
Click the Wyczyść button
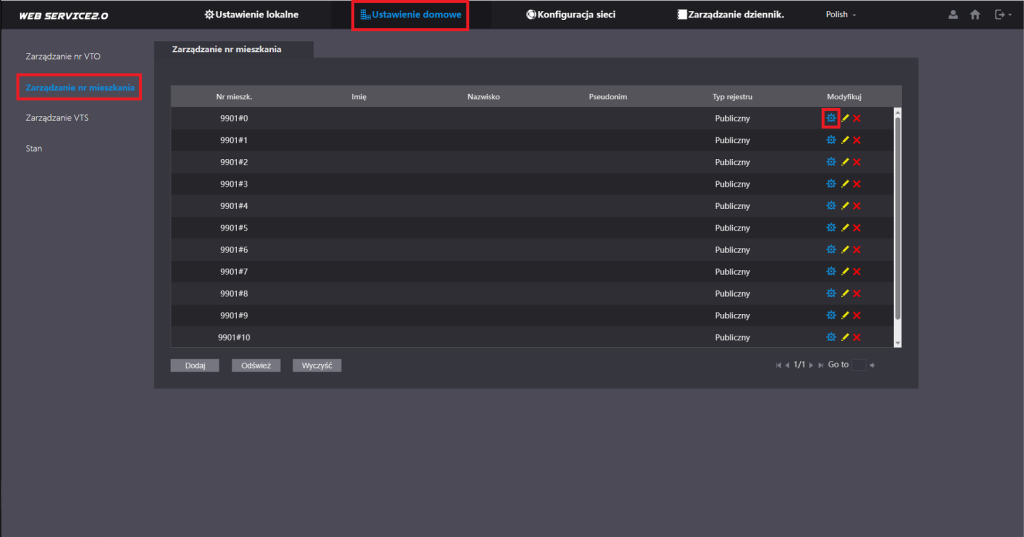317,365
